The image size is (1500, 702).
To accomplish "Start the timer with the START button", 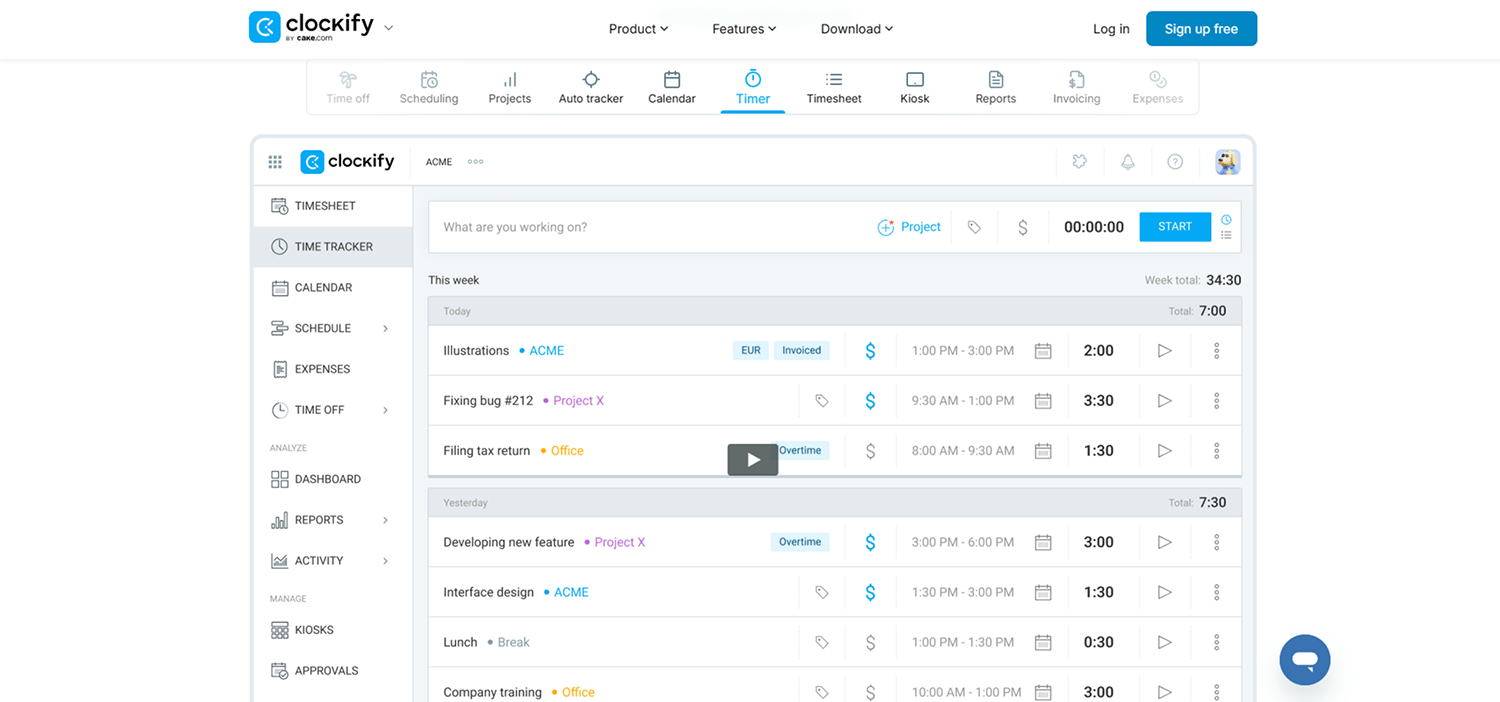I will click(x=1175, y=227).
